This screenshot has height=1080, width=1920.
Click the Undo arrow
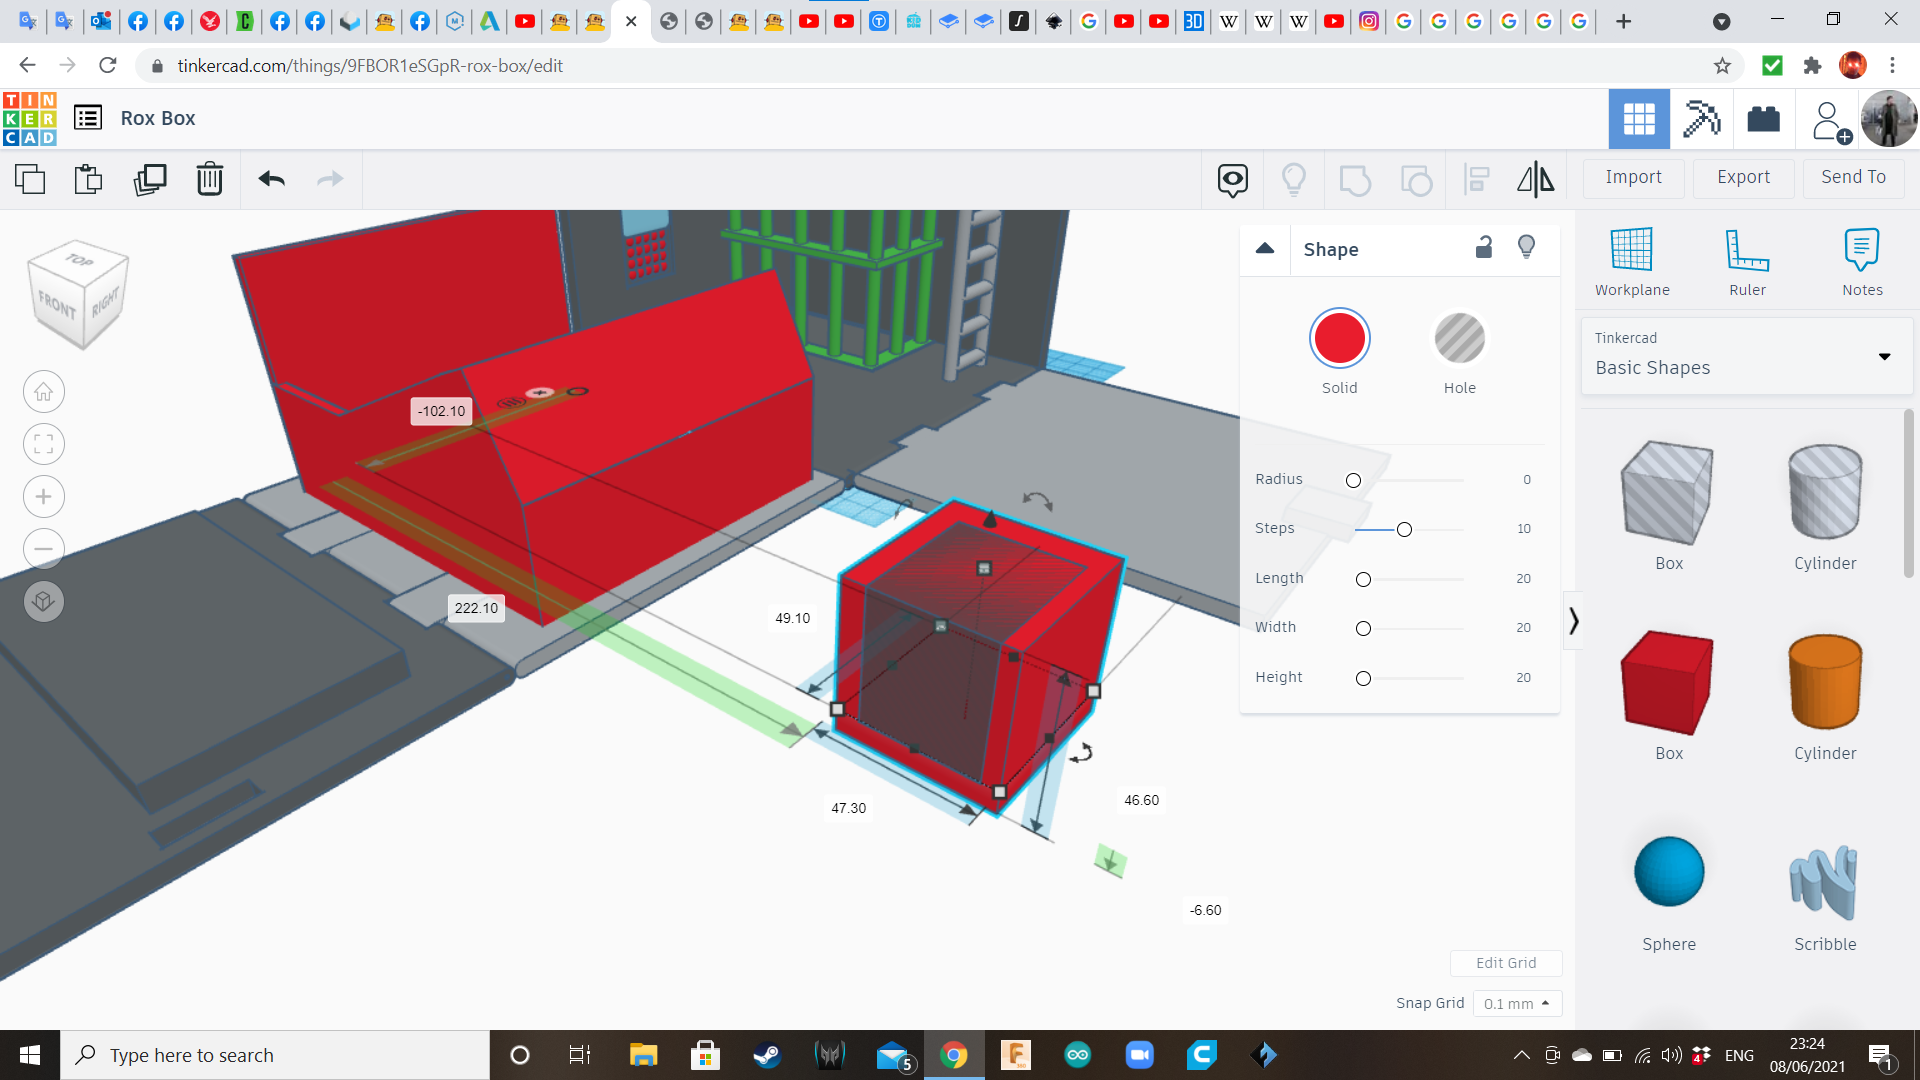point(271,179)
